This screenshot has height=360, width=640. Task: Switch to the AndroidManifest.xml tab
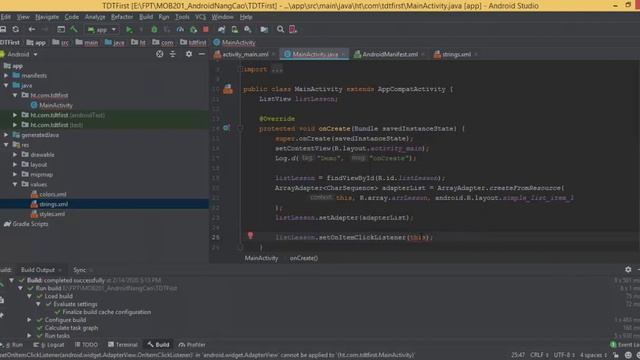pos(390,54)
